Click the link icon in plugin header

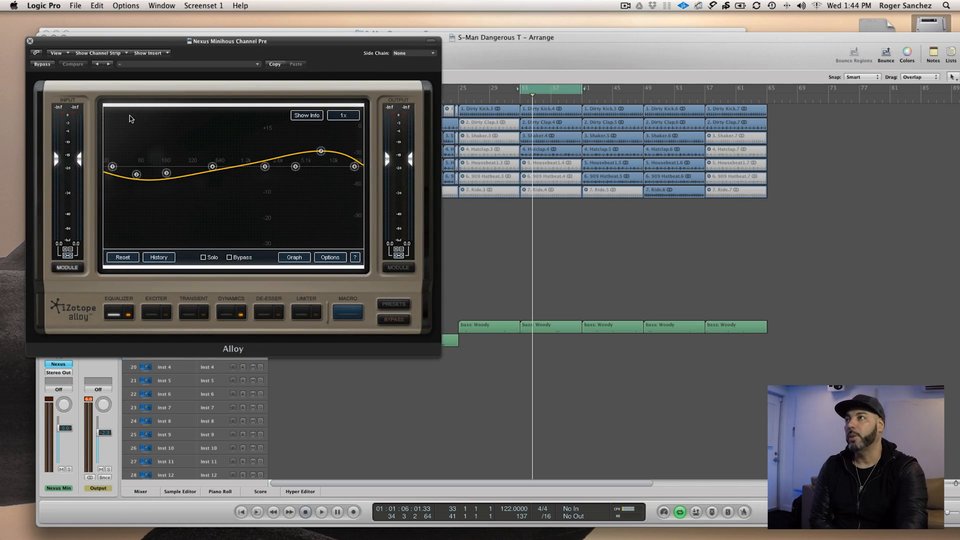[36, 53]
